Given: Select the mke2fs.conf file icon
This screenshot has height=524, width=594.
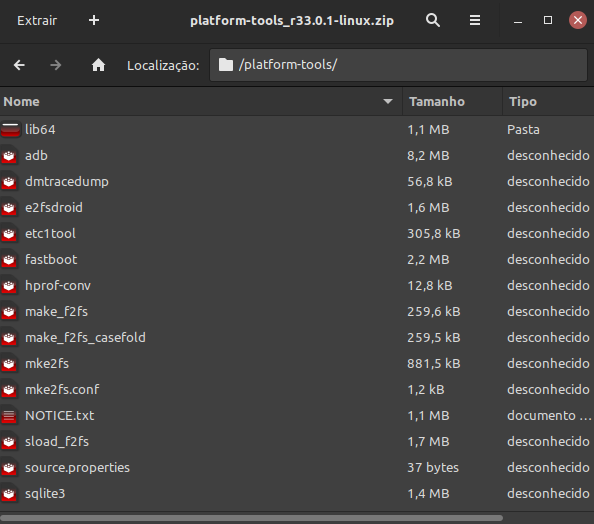Looking at the screenshot, I should point(9,390).
